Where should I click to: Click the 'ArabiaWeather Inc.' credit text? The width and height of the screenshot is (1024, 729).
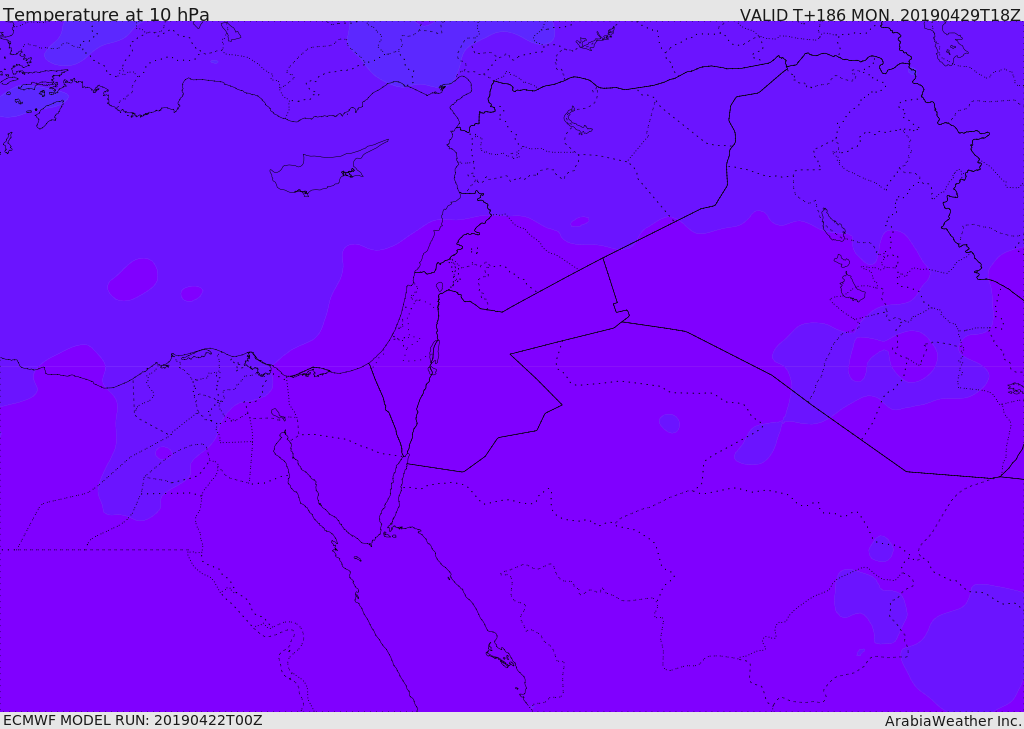[953, 721]
